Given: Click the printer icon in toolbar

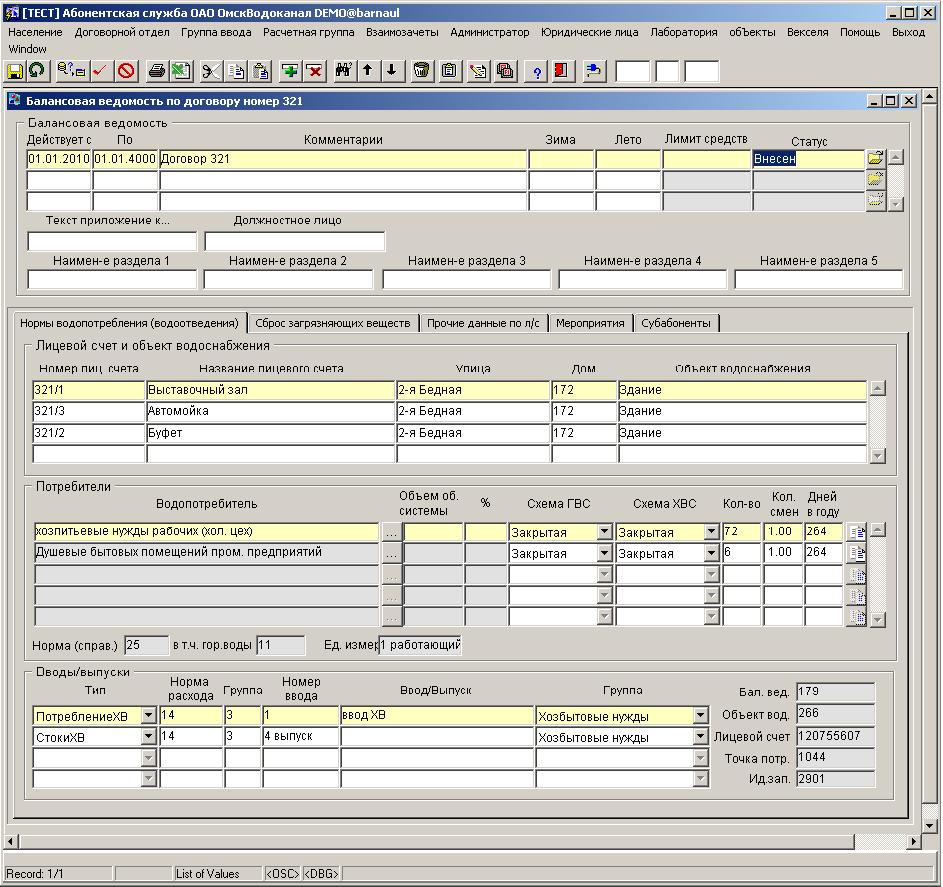Looking at the screenshot, I should 157,71.
